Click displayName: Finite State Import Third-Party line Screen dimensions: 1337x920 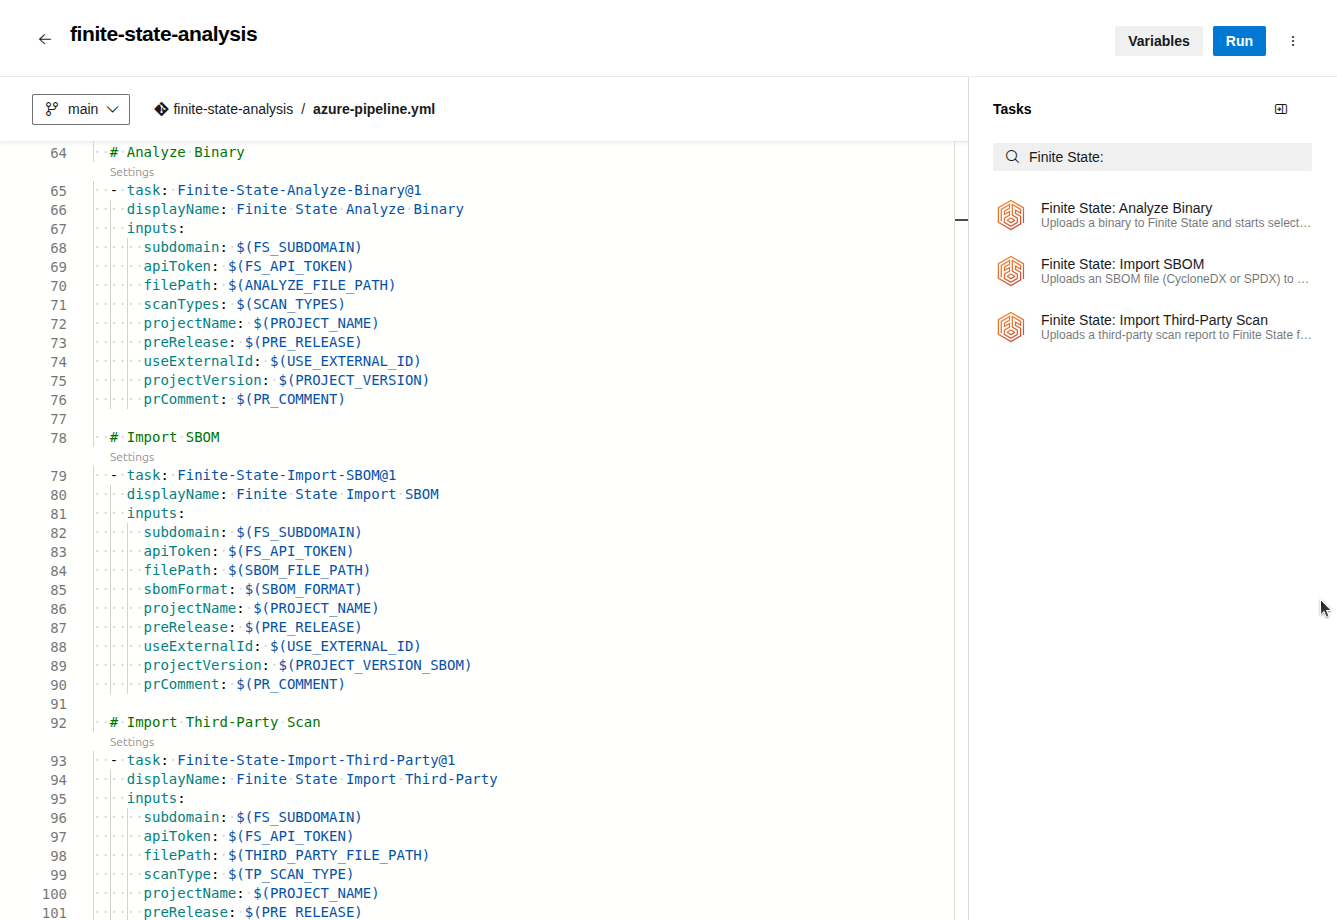click(x=312, y=780)
